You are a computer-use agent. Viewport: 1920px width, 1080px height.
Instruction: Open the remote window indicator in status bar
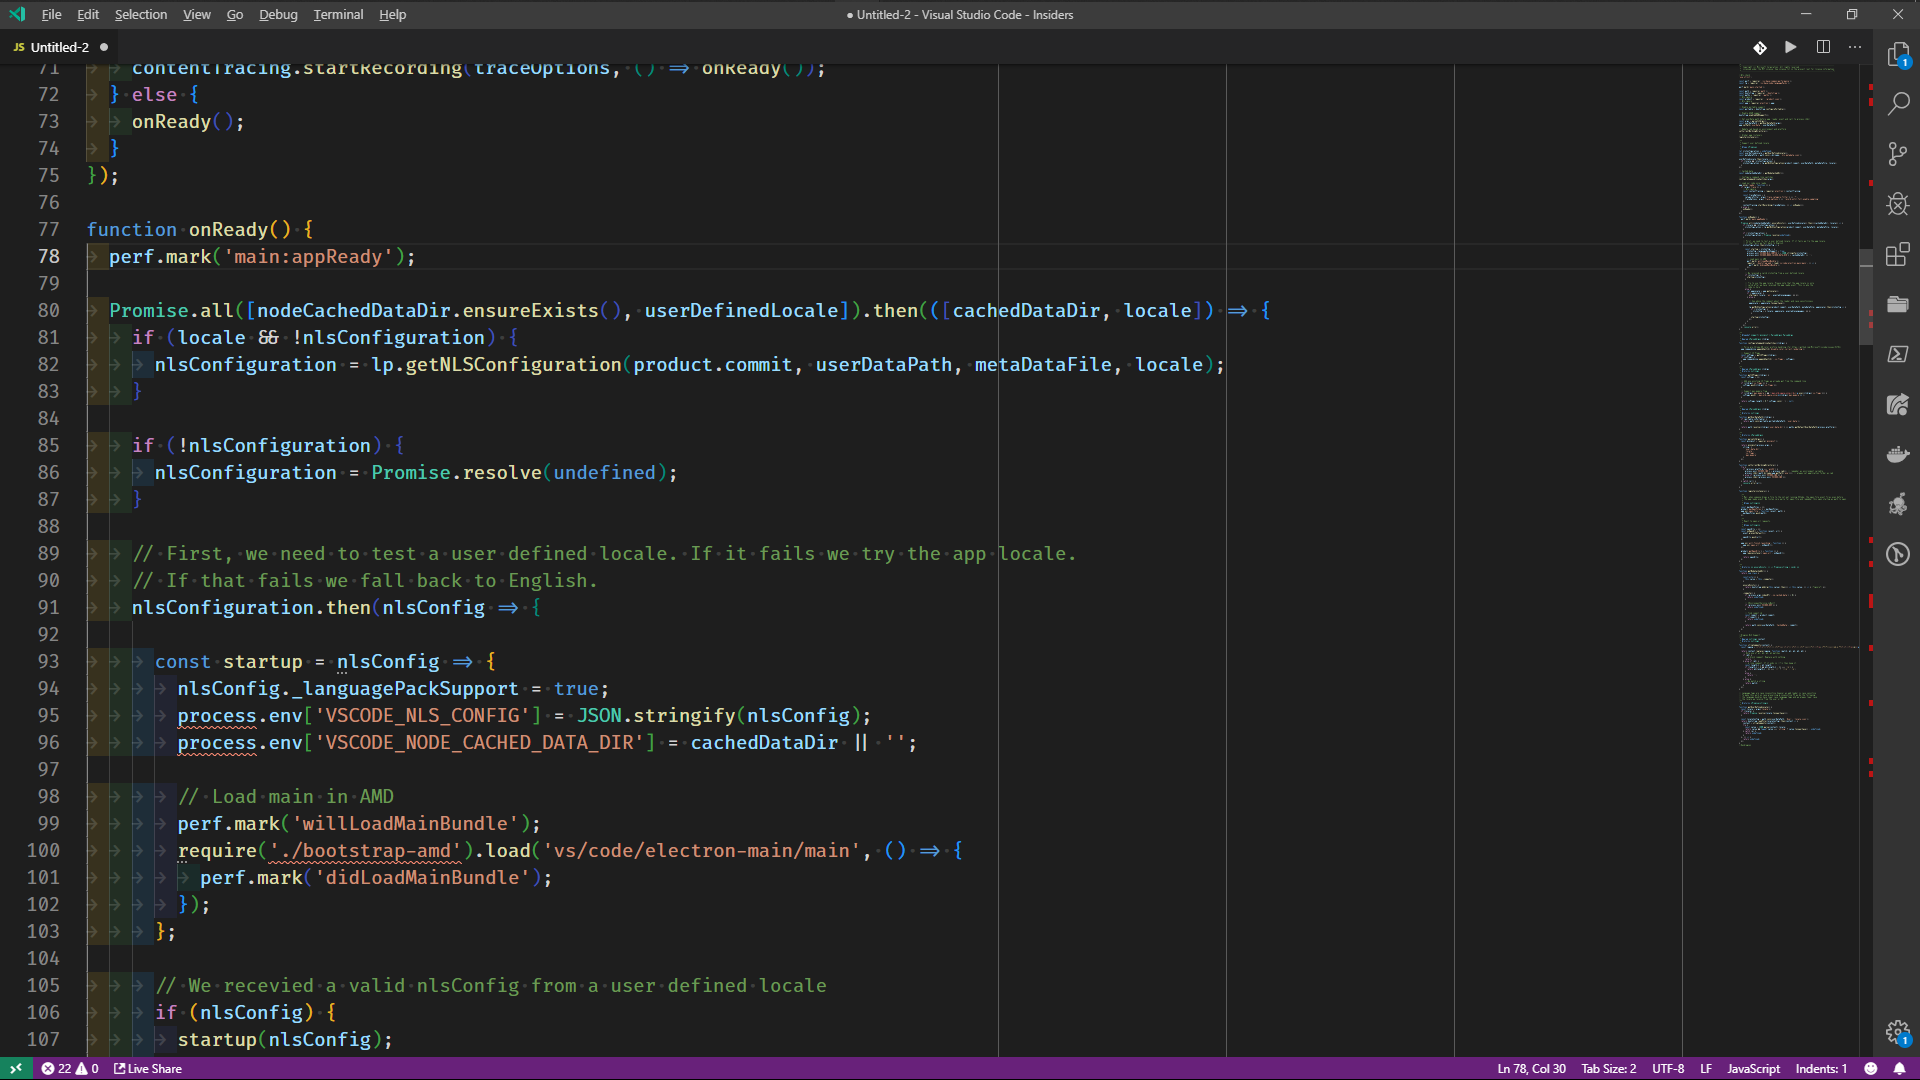coord(16,1068)
